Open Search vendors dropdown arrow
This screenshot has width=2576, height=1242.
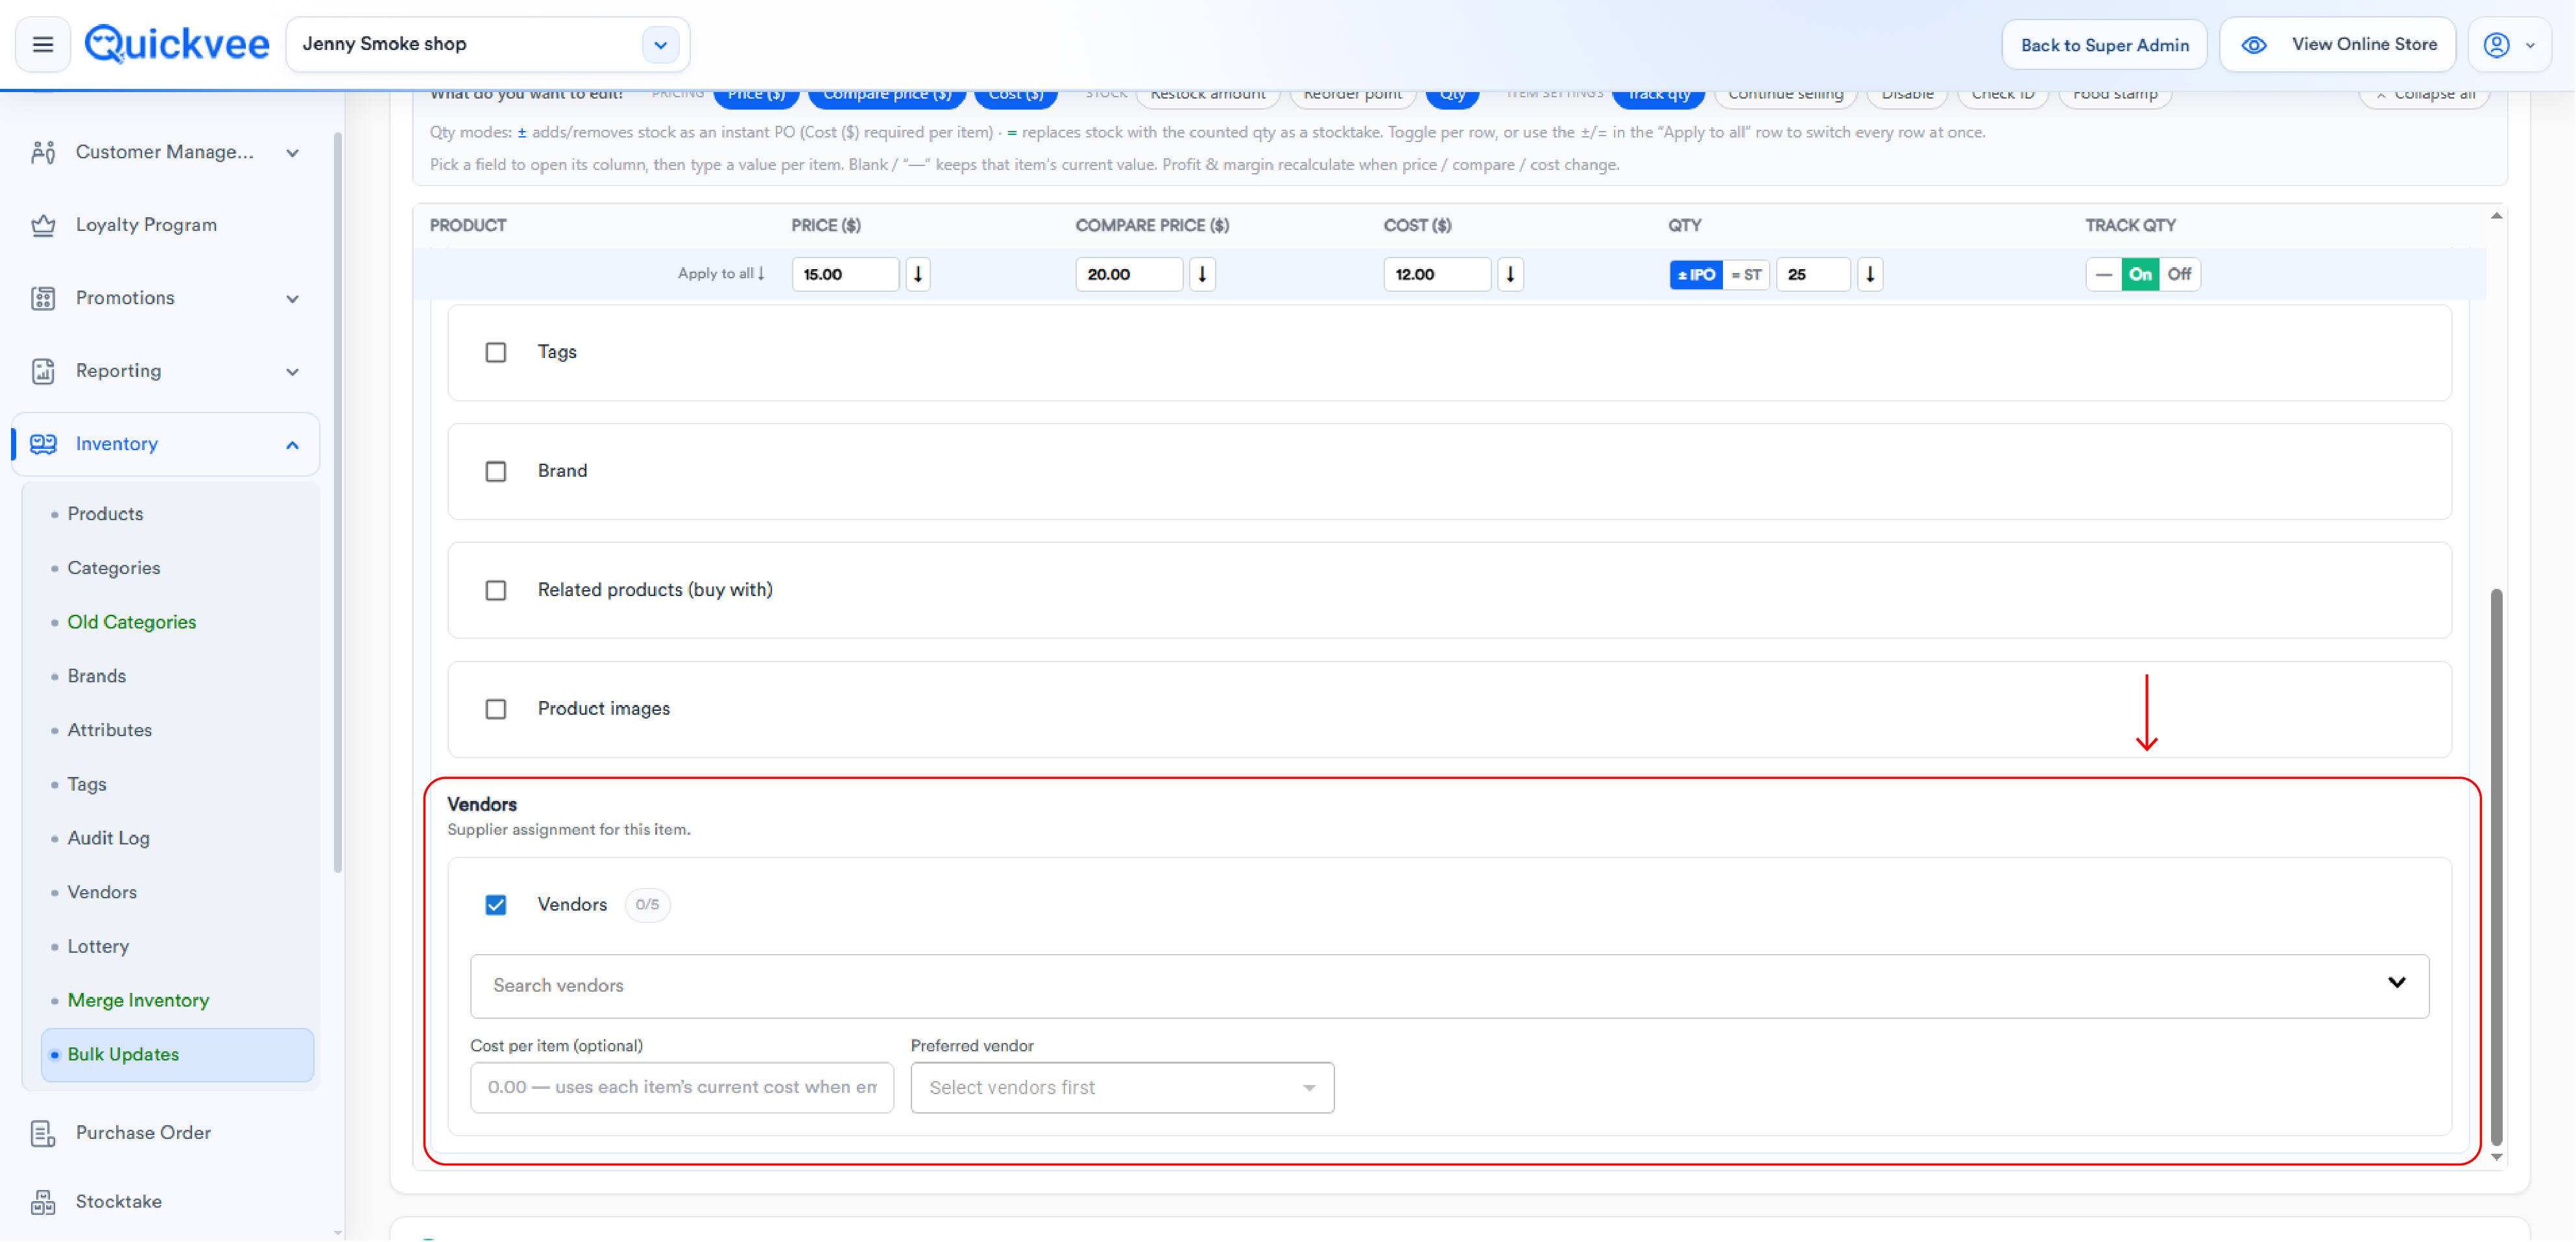[x=2397, y=983]
